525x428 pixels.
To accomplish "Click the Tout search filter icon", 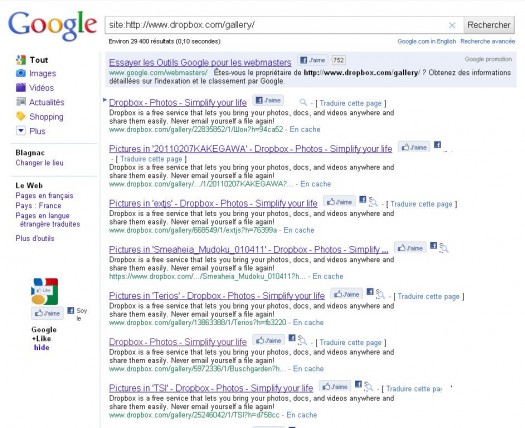I will coord(21,60).
